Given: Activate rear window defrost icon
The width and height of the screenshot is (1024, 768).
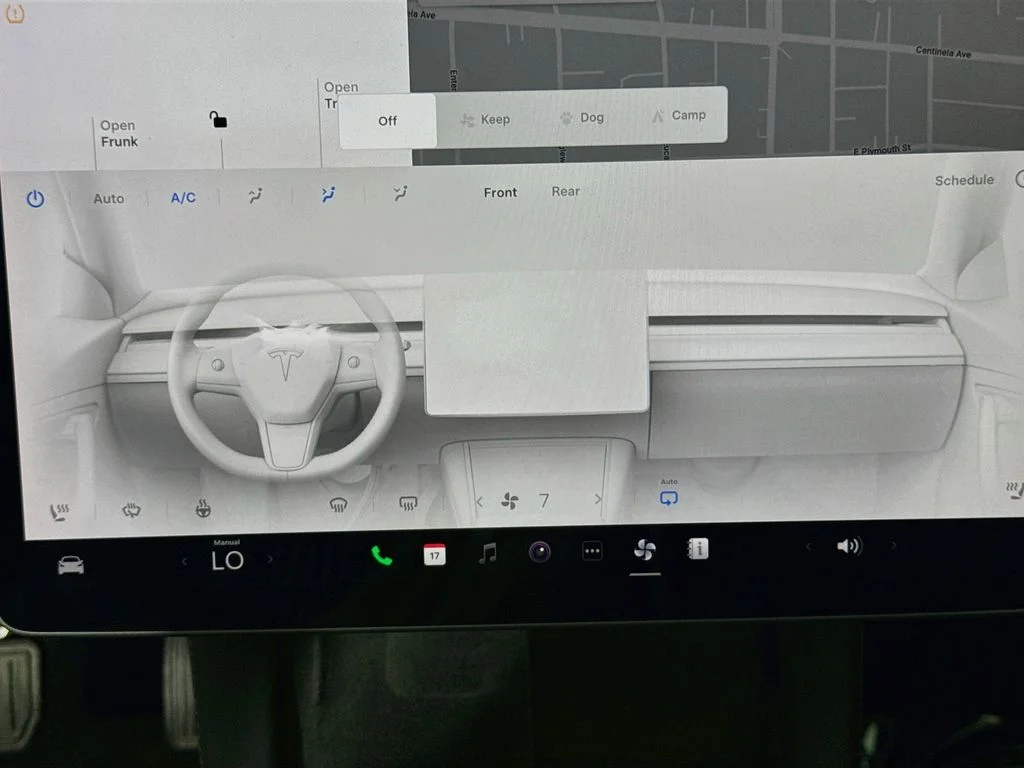Looking at the screenshot, I should pos(408,503).
